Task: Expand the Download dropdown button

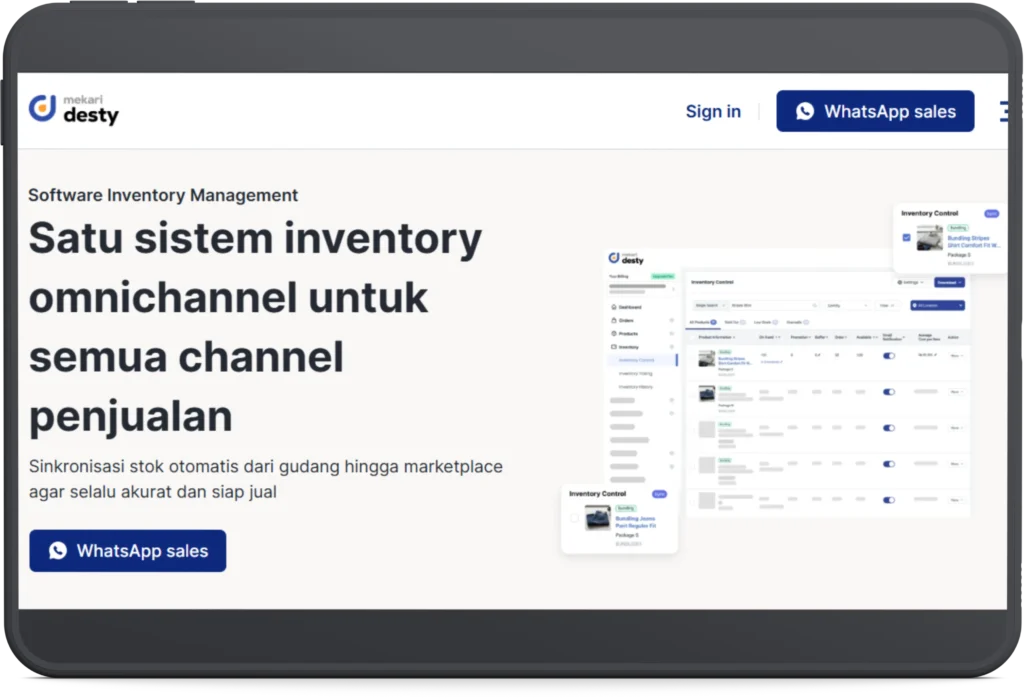Action: [x=949, y=282]
